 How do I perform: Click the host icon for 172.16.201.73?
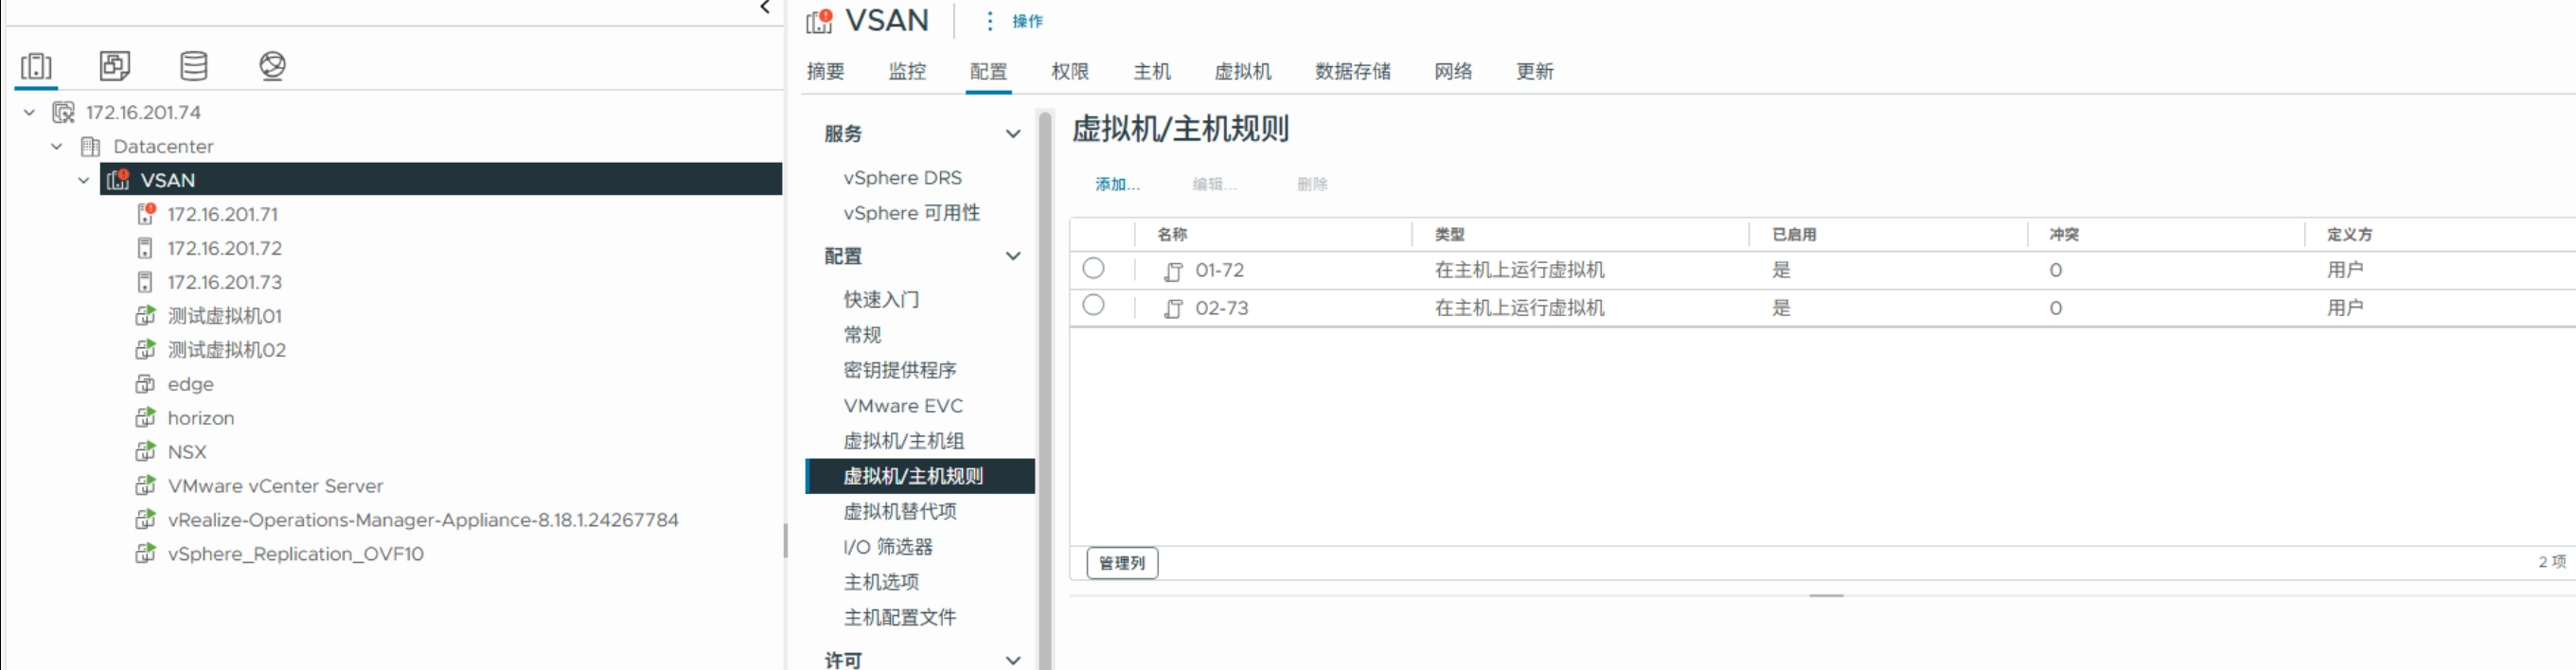pos(145,282)
